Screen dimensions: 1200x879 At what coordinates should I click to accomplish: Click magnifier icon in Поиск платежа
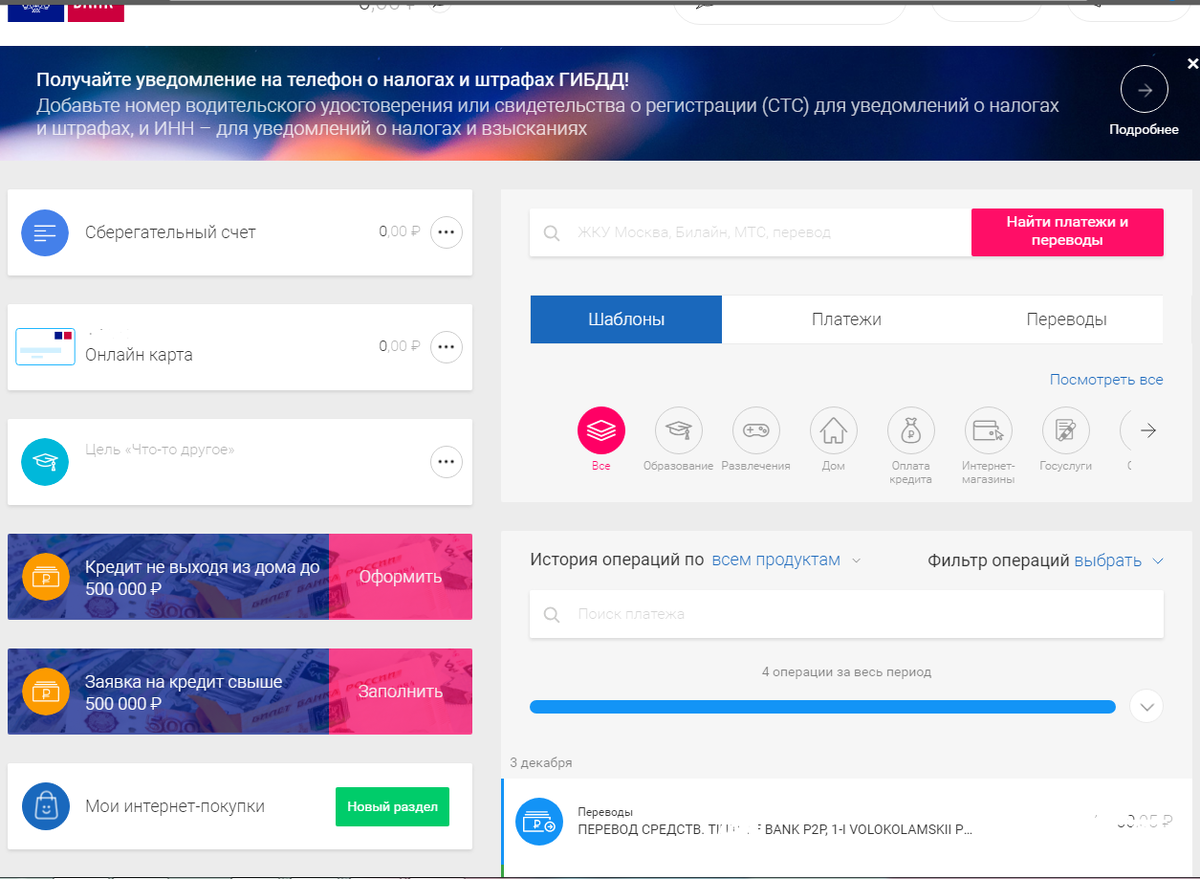tap(552, 614)
